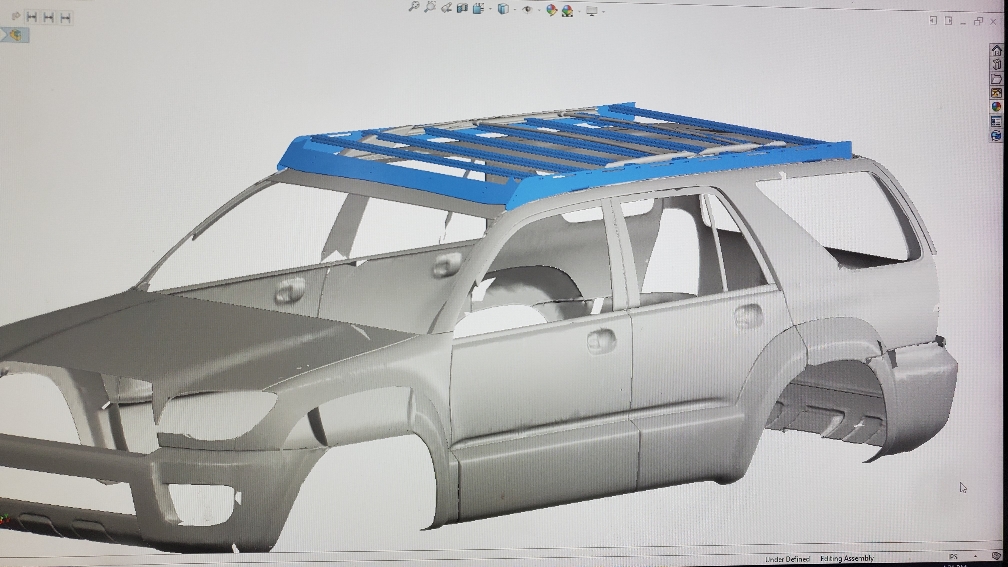This screenshot has height=567, width=1008.
Task: Click the 'Editing Assembly' status text
Action: point(847,559)
